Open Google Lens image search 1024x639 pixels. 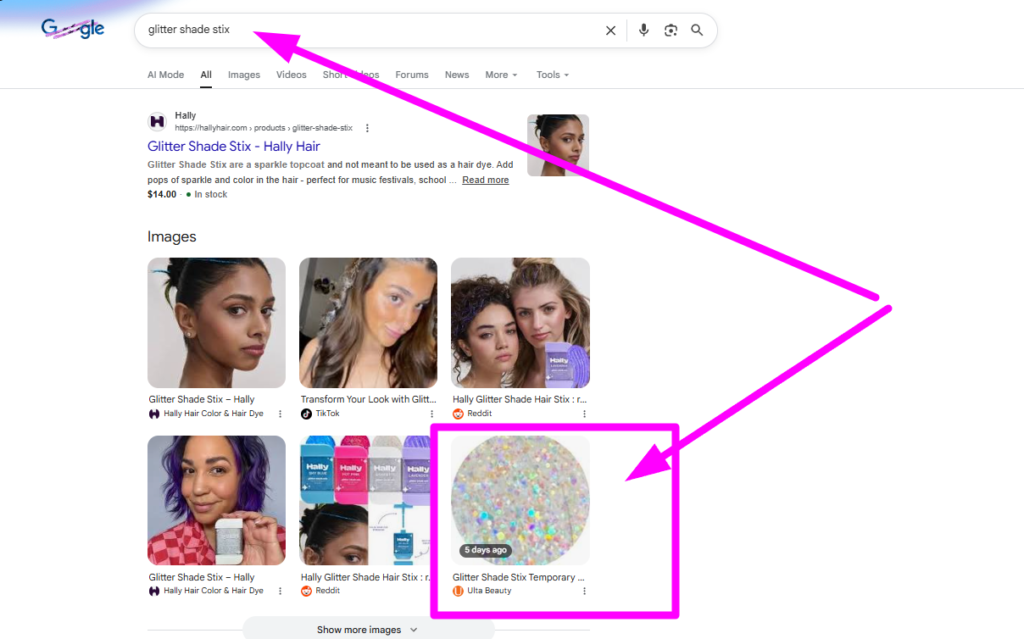tap(670, 30)
